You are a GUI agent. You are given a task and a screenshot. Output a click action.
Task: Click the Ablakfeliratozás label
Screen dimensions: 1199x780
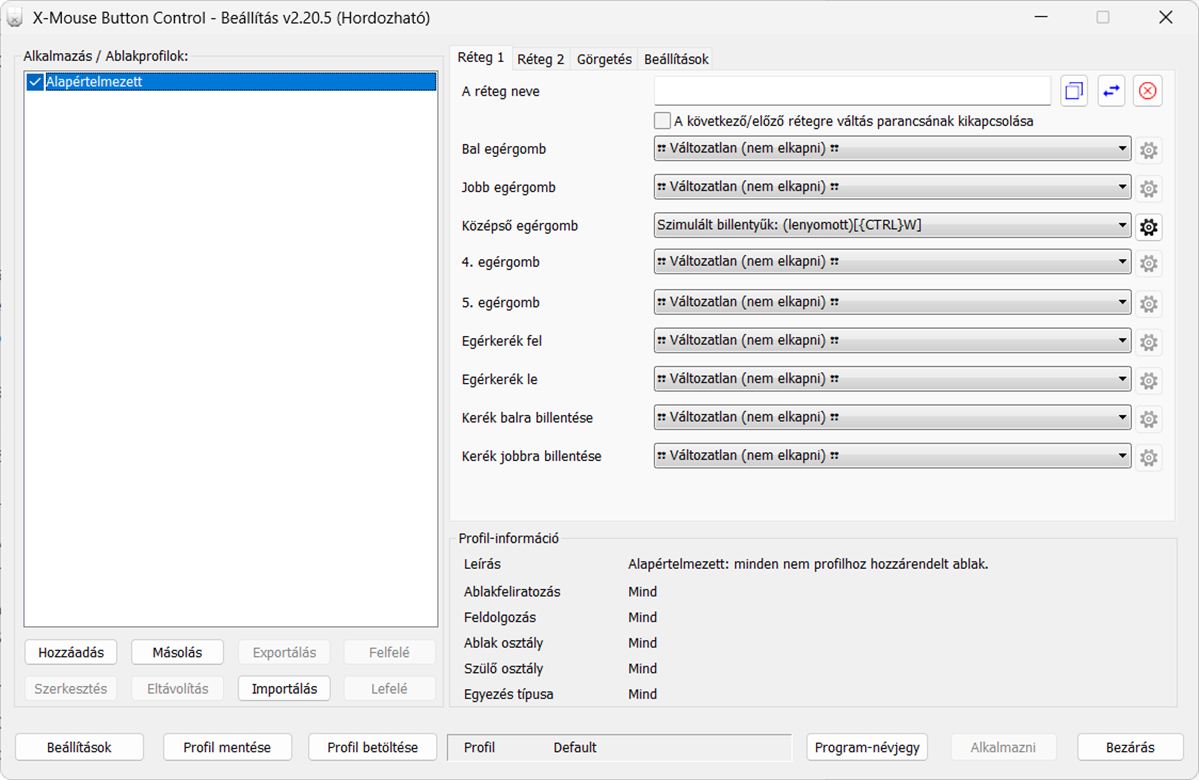(512, 591)
